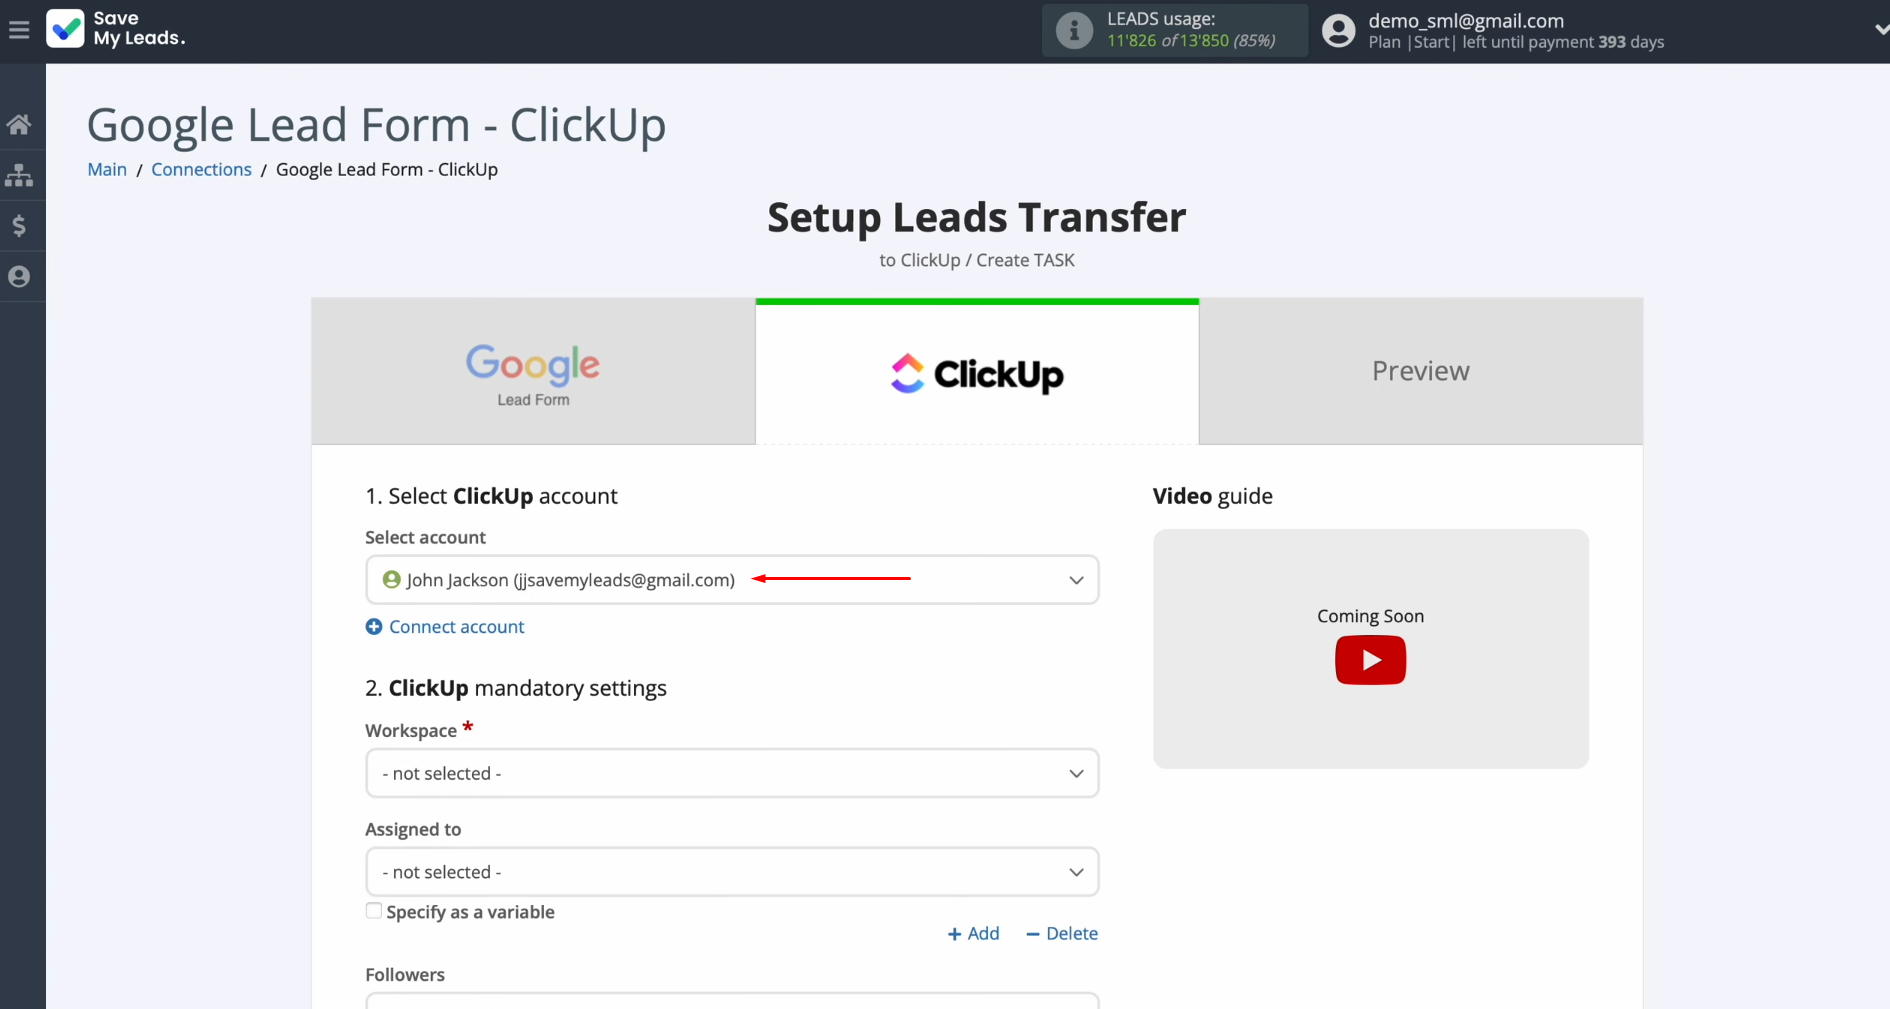Switch to the ClickUp tab
Viewport: 1890px width, 1009px height.
[977, 372]
